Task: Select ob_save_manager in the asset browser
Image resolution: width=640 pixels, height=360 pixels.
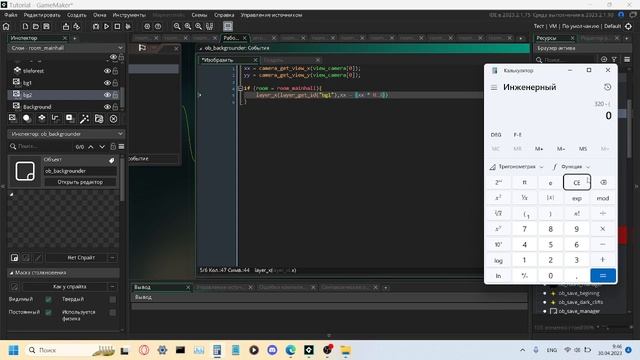Action: point(579,311)
